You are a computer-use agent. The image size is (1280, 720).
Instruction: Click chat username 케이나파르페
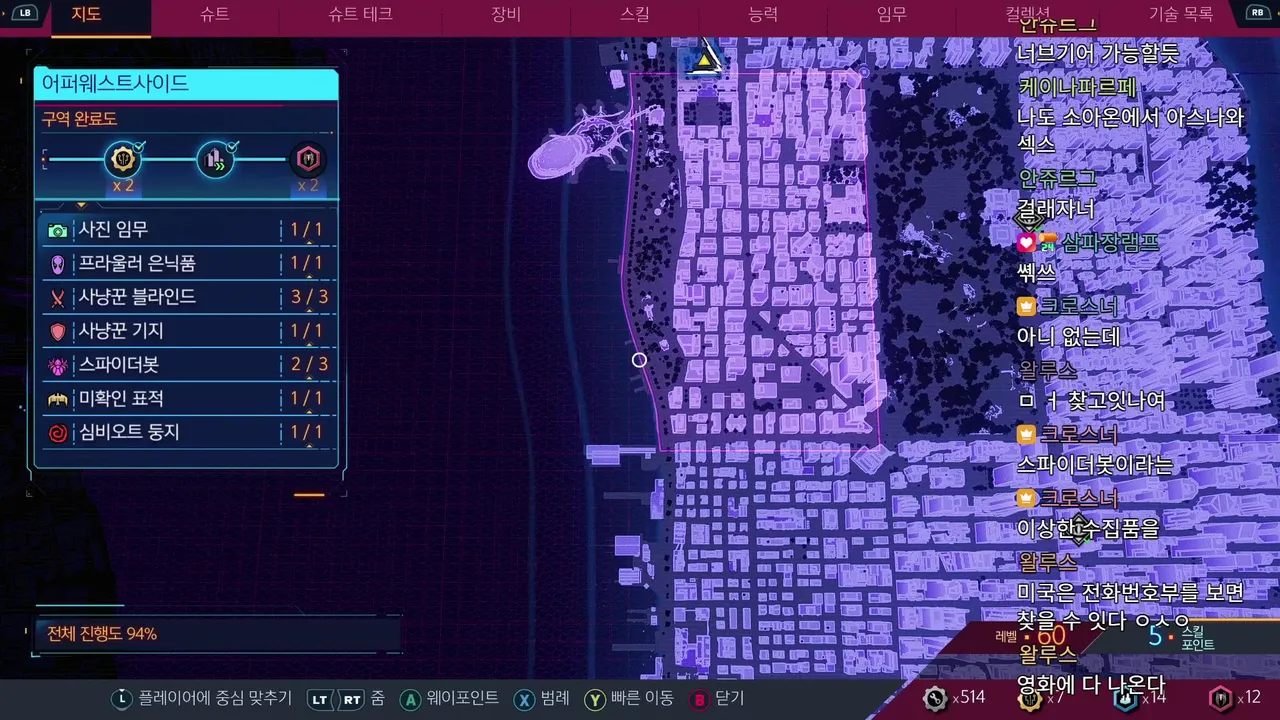click(x=1078, y=86)
